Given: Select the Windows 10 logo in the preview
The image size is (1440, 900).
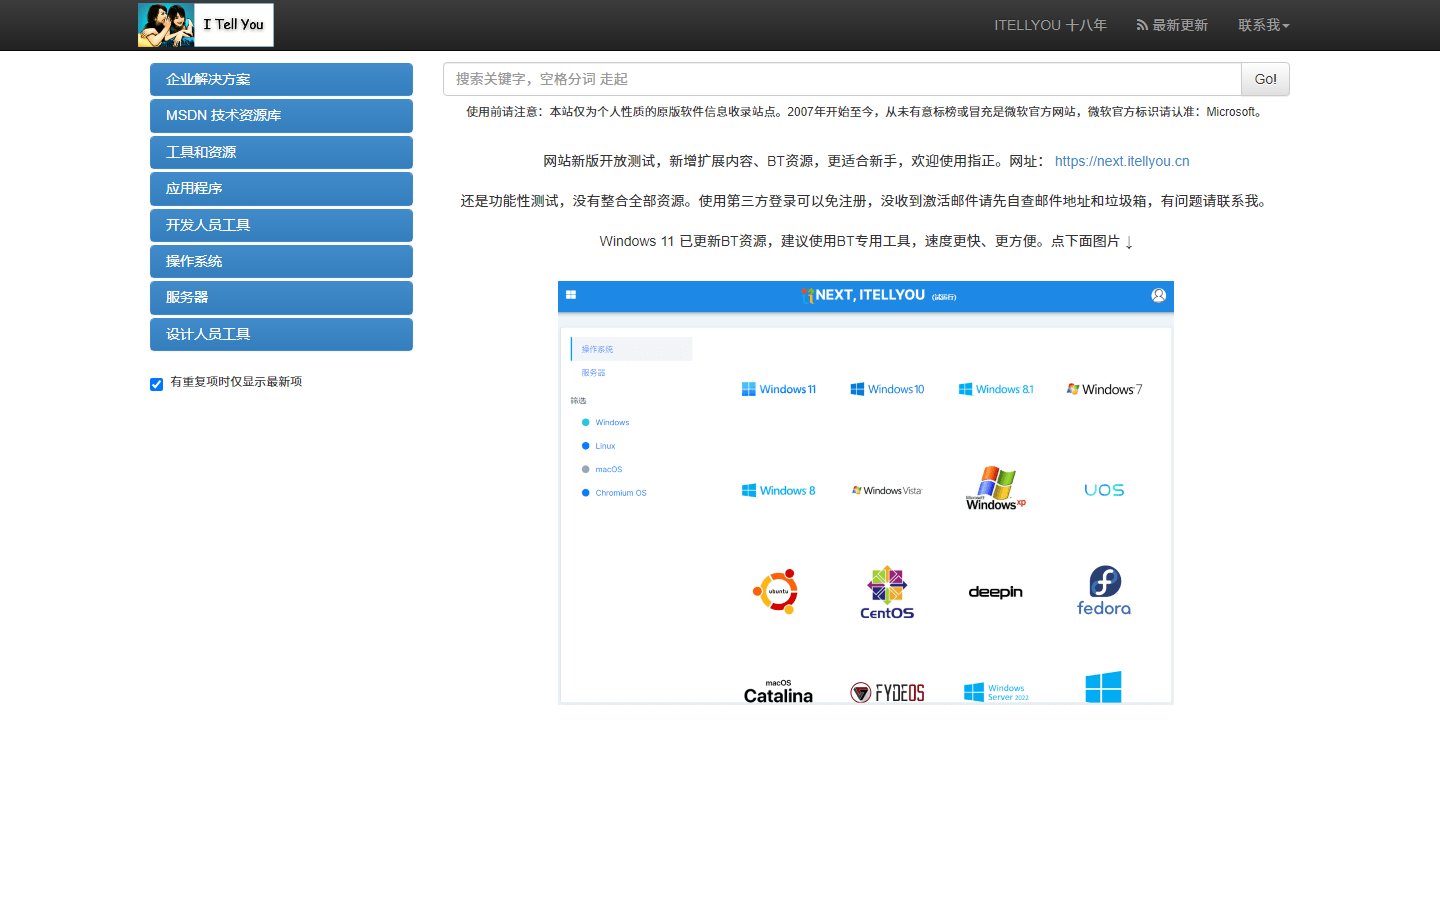Looking at the screenshot, I should tap(887, 389).
